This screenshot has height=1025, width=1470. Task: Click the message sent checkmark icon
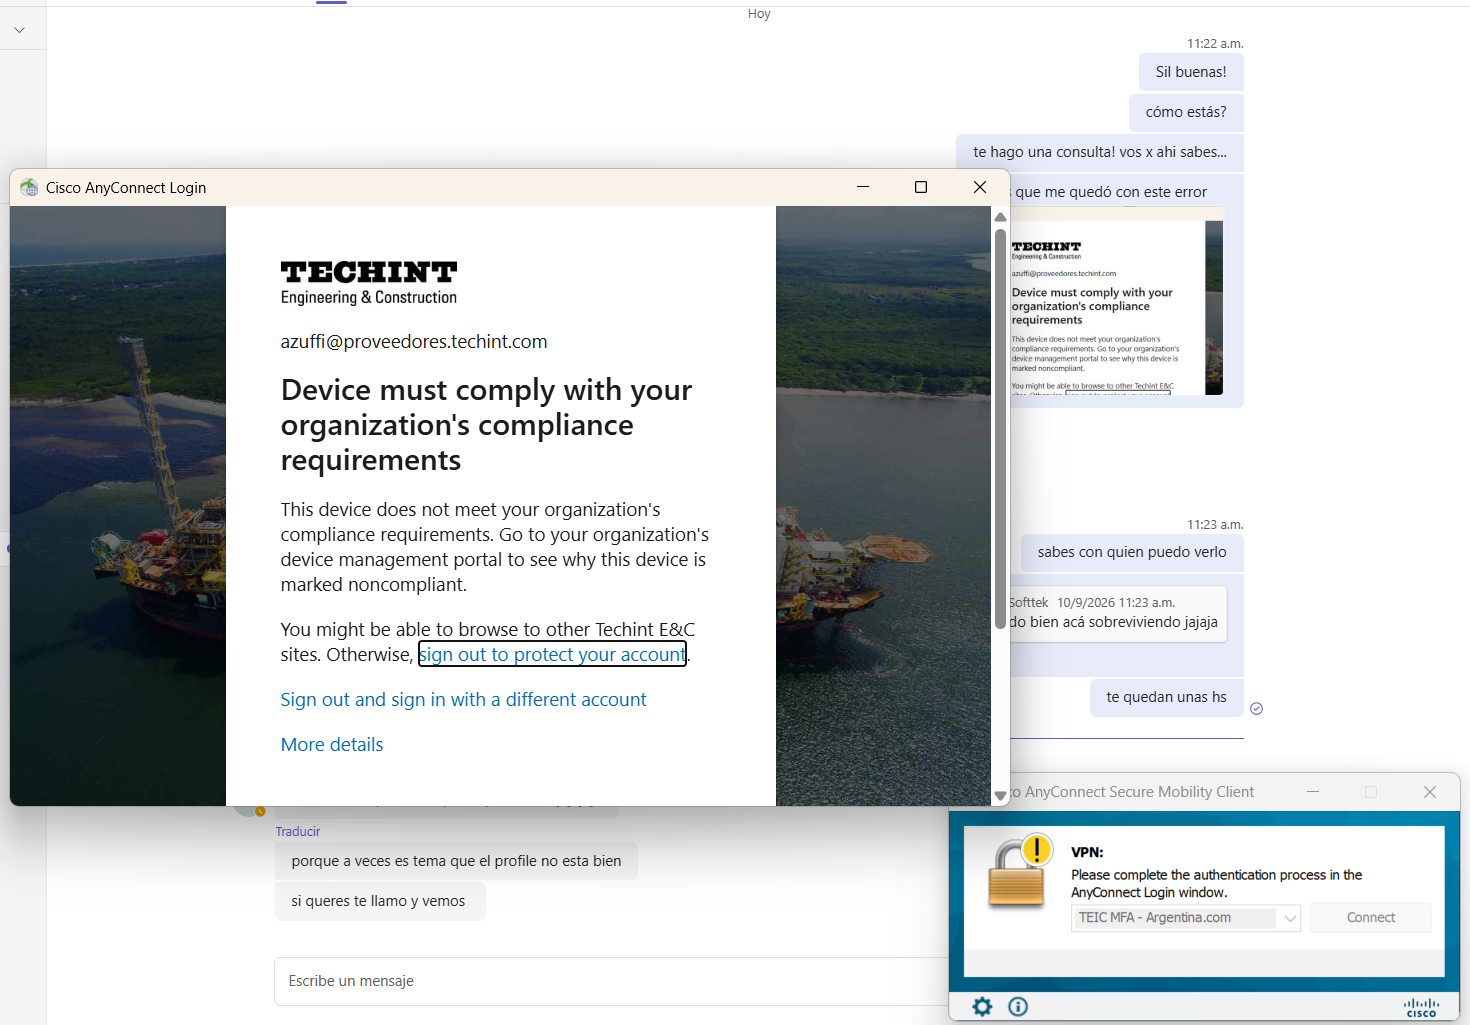pyautogui.click(x=1257, y=708)
